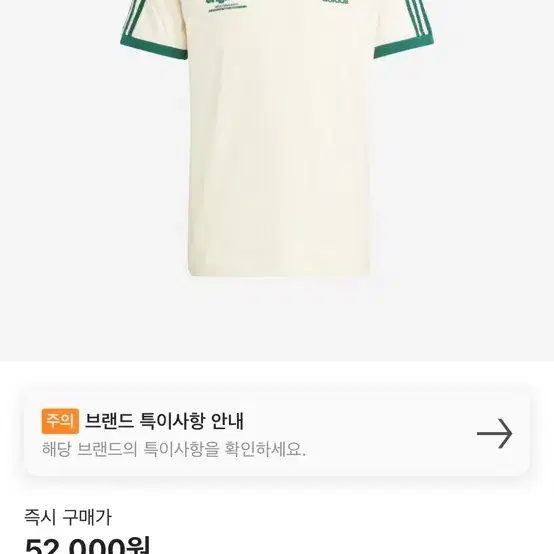Image resolution: width=554 pixels, height=554 pixels.
Task: Tap the 52,000원 instant purchase price
Action: (x=88, y=546)
